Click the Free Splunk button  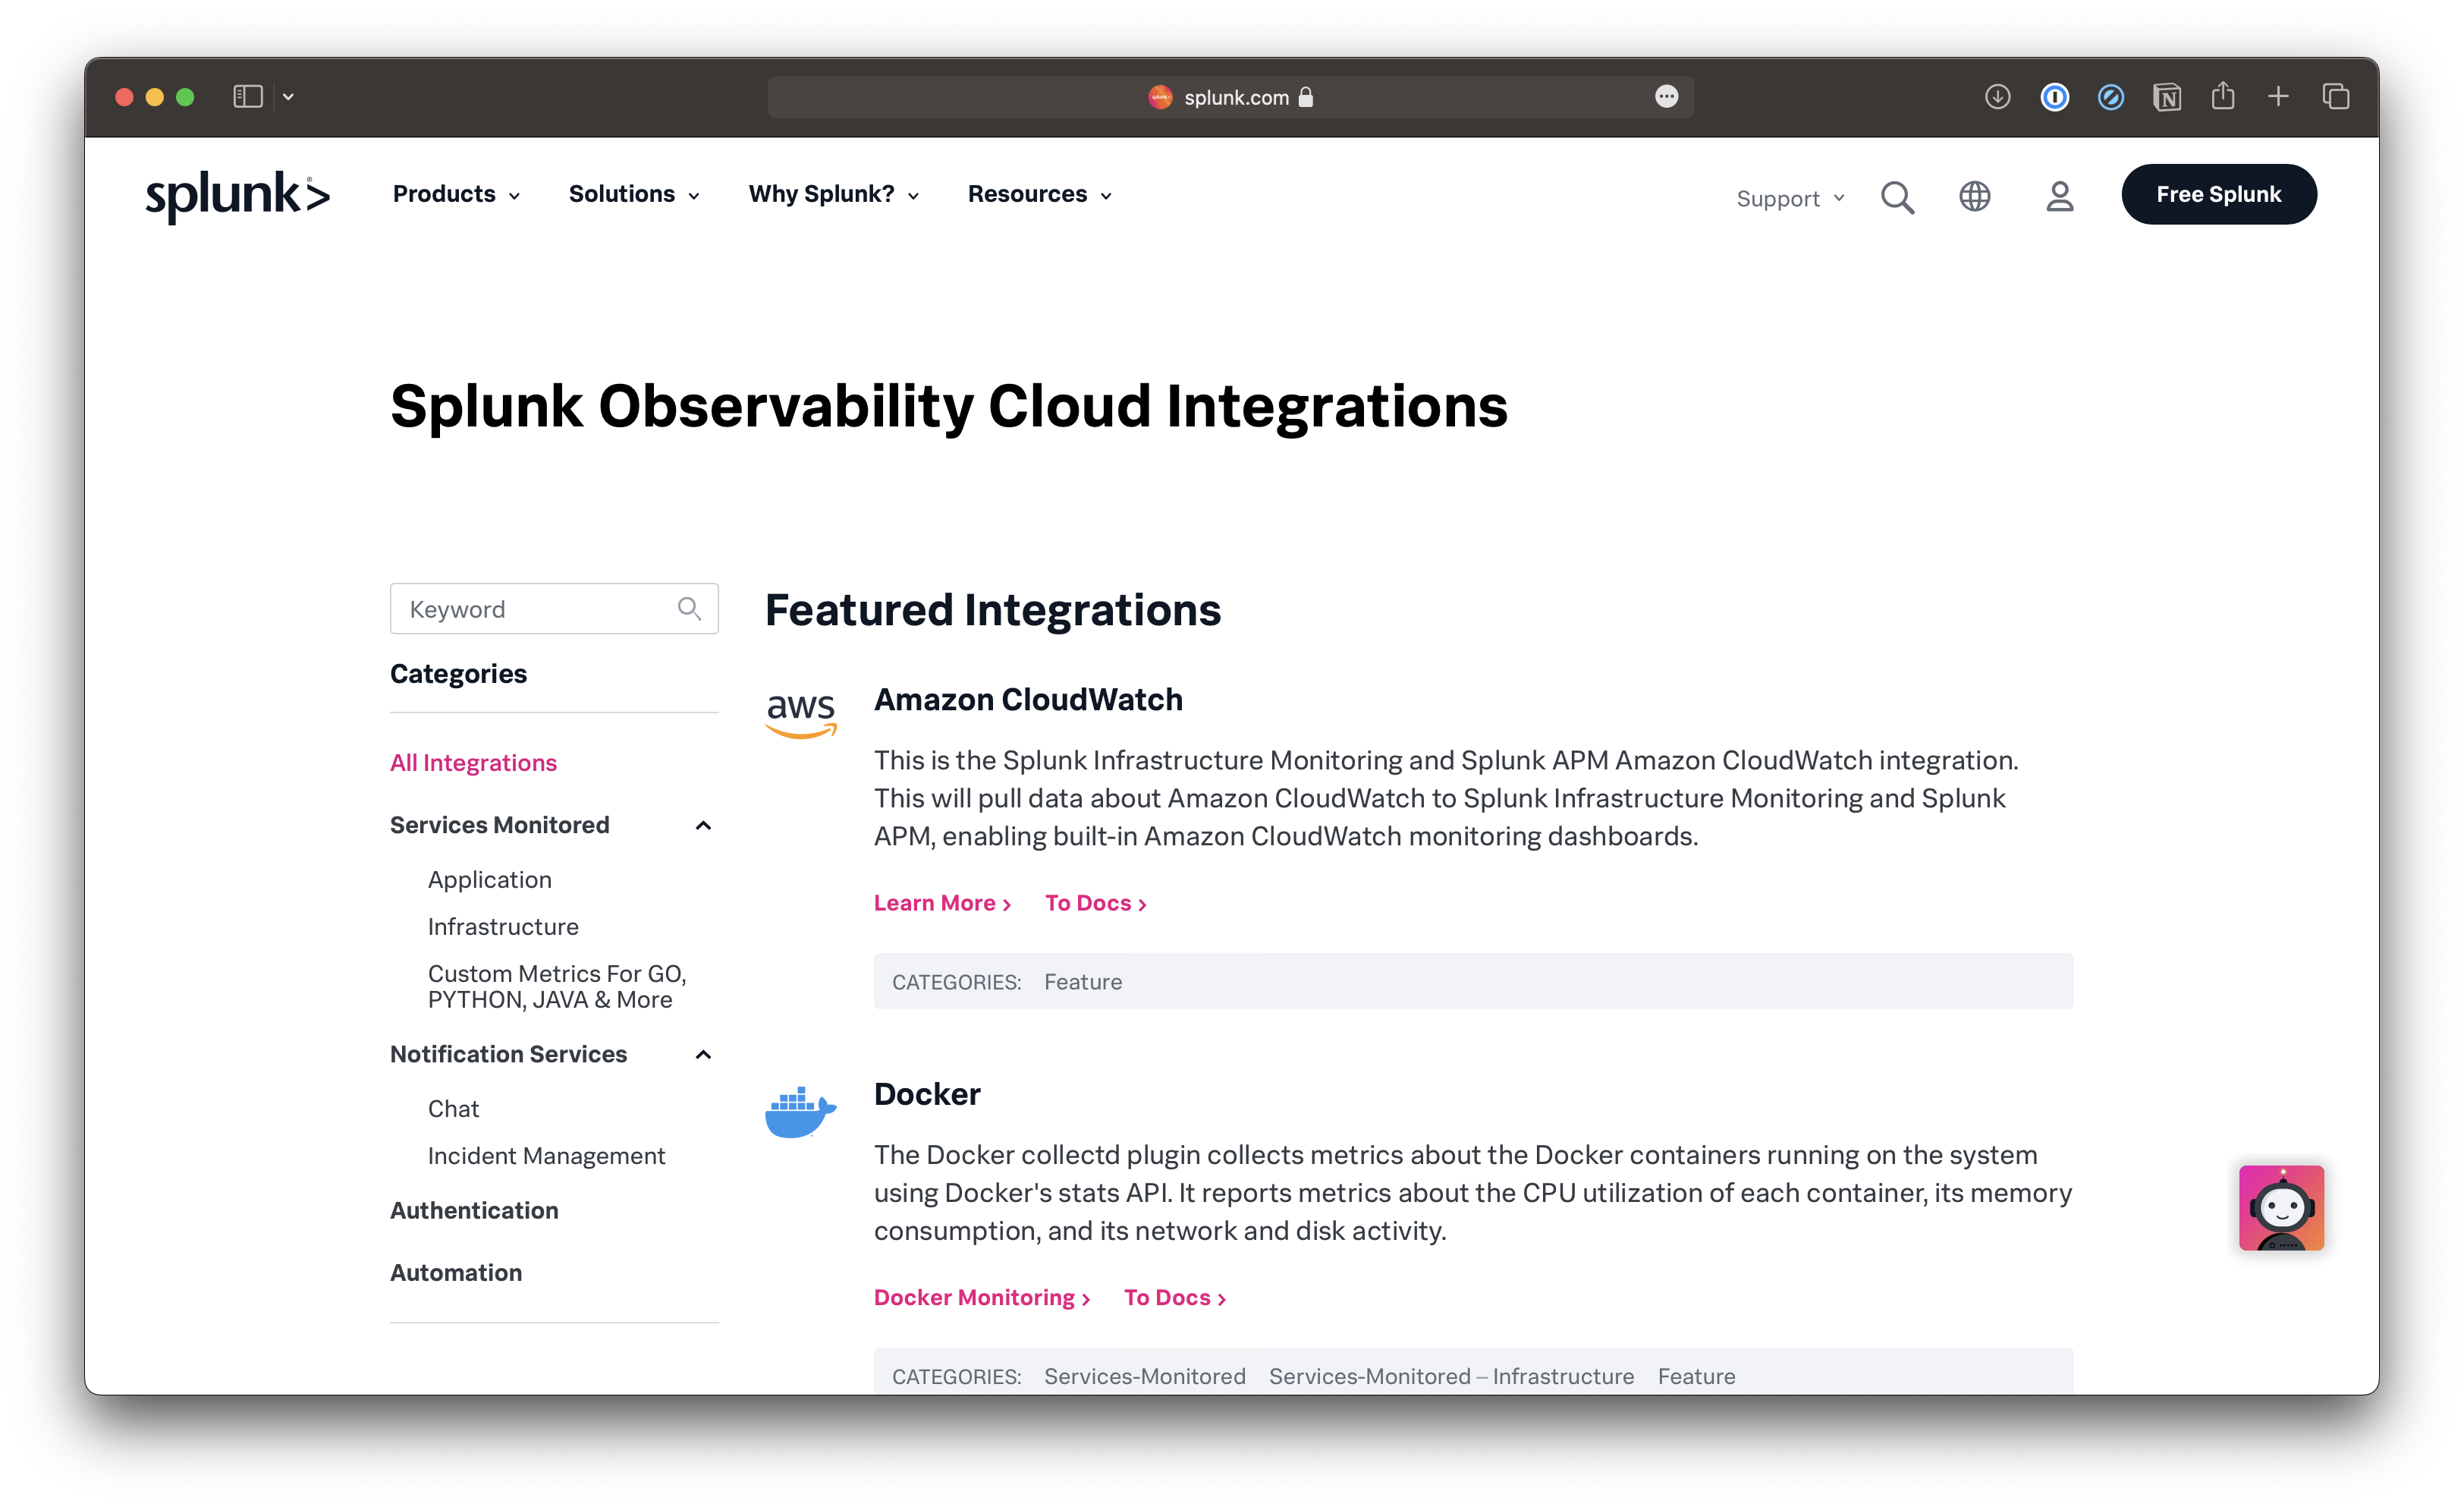pos(2218,194)
